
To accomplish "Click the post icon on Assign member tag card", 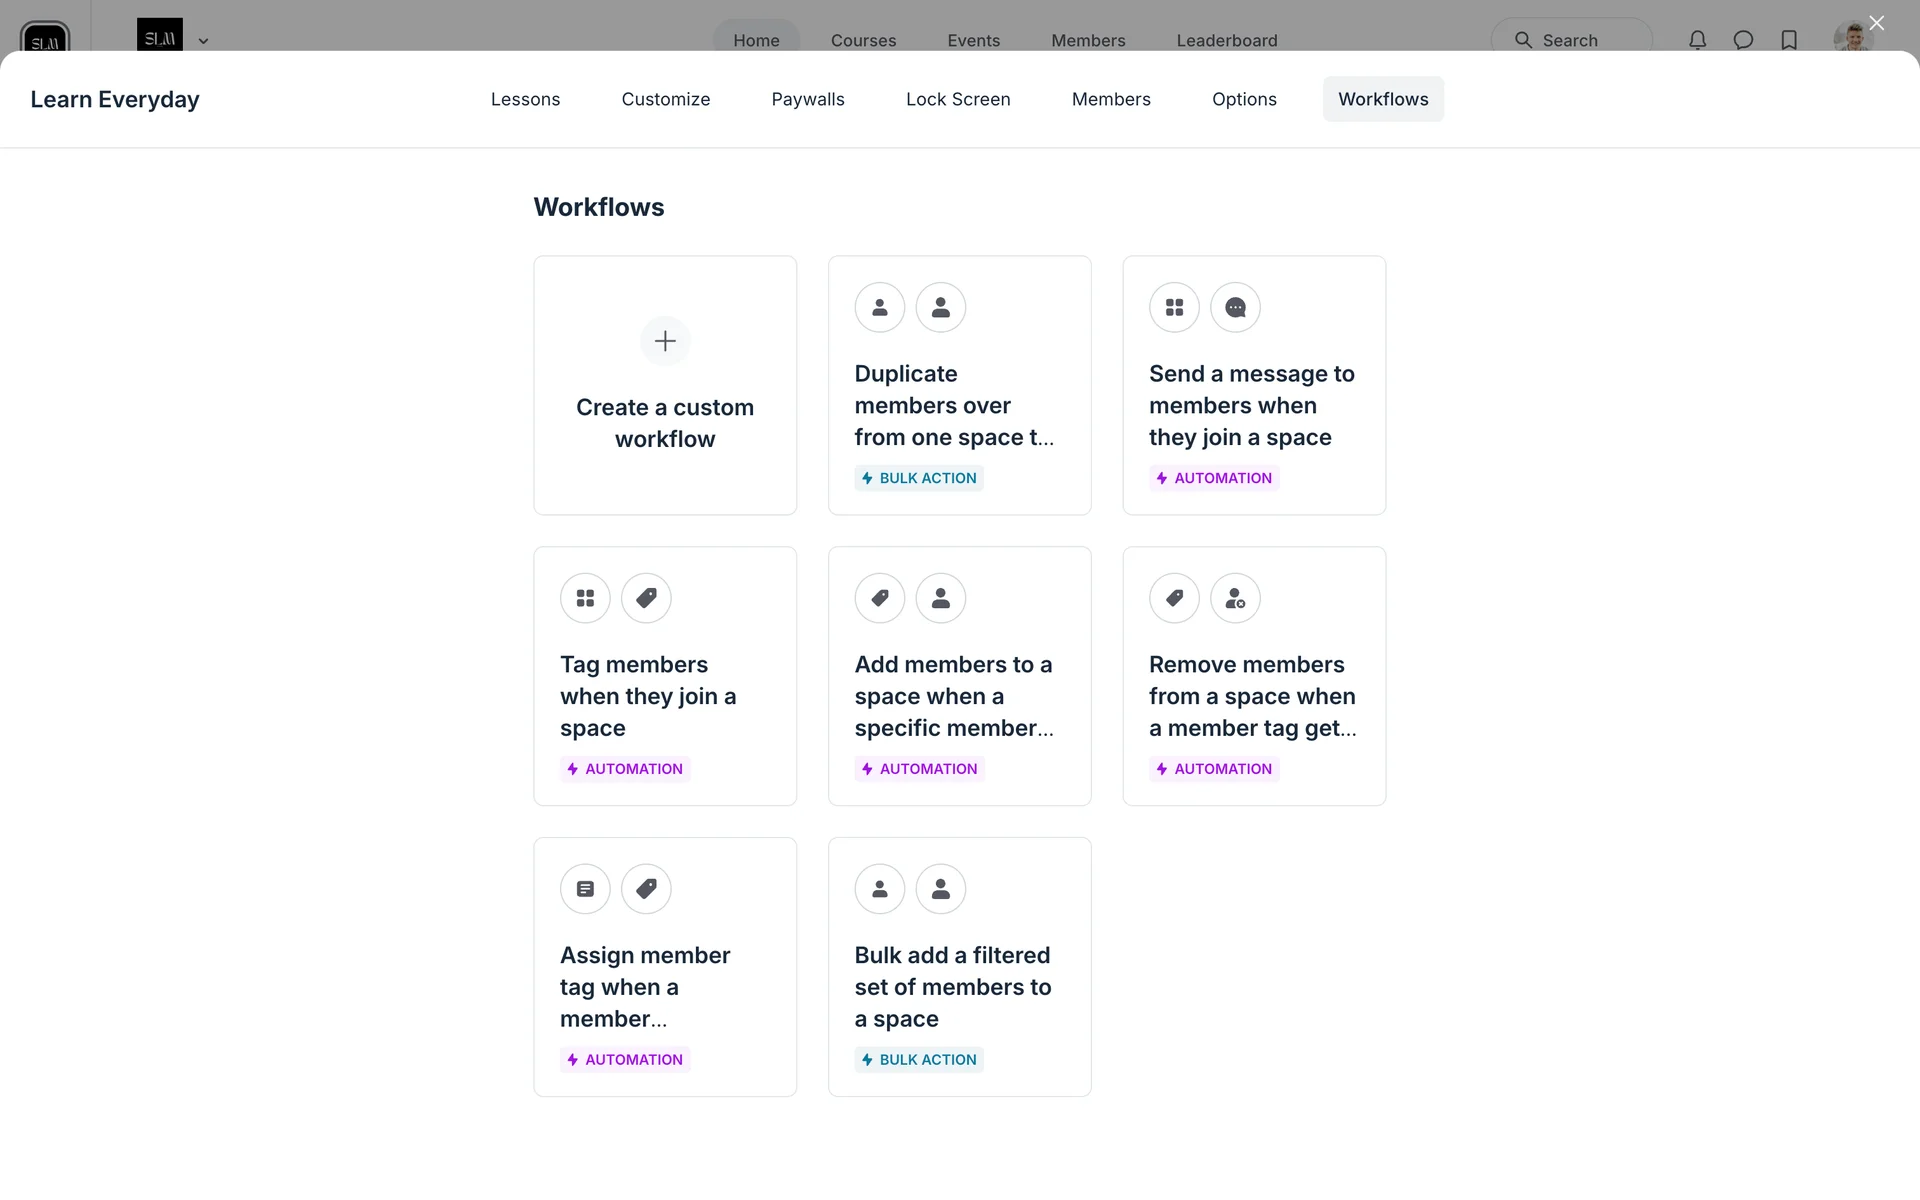I will [x=585, y=889].
